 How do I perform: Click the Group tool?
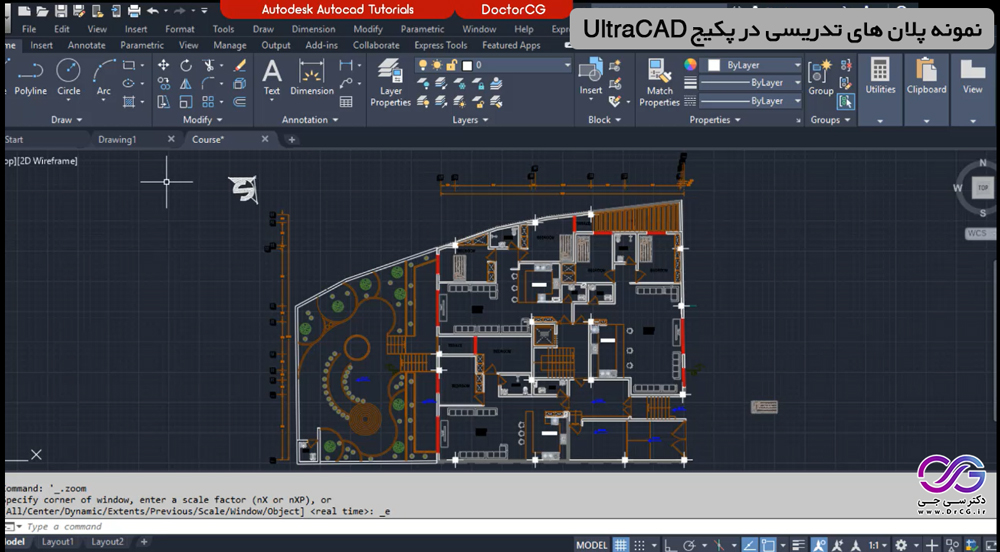tap(821, 77)
